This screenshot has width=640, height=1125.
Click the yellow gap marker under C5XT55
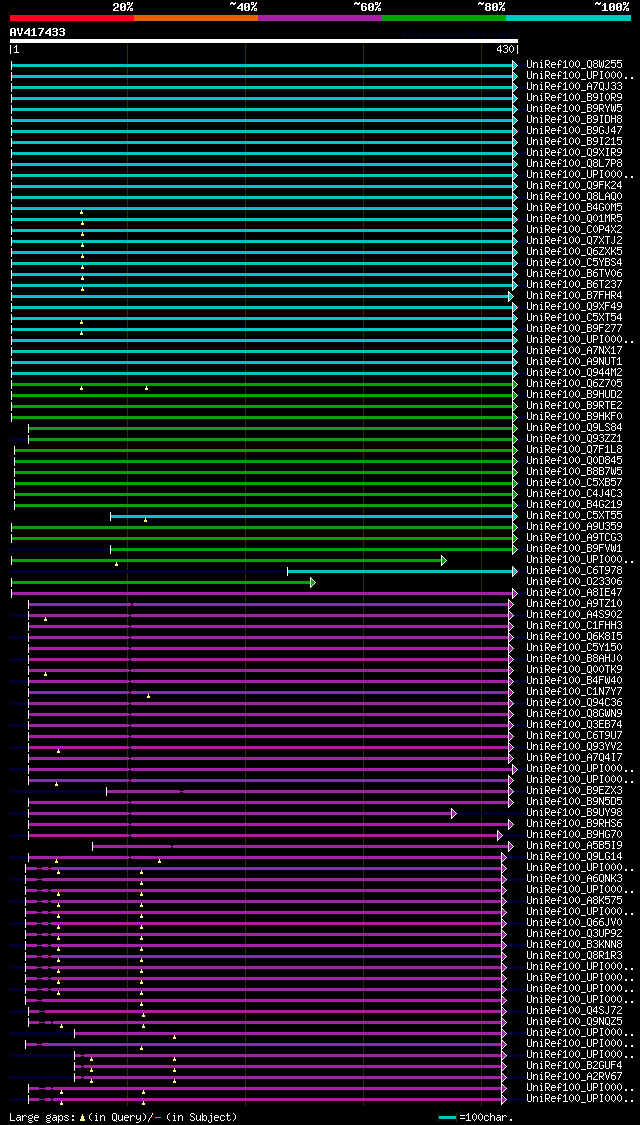click(146, 520)
